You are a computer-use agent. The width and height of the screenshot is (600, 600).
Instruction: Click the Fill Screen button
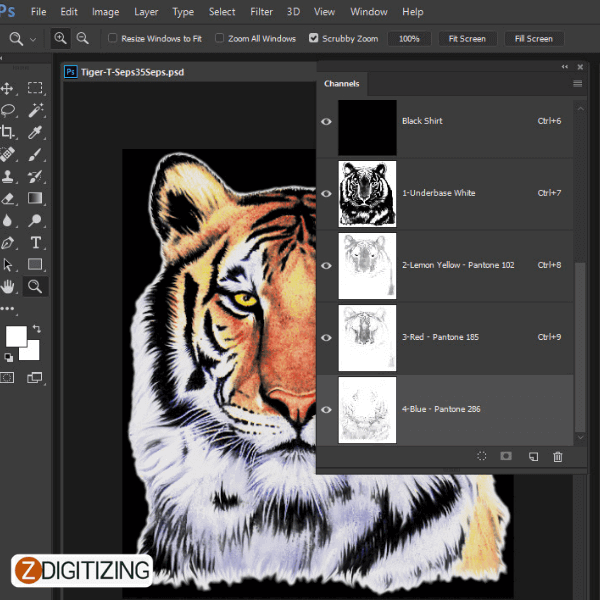(534, 39)
